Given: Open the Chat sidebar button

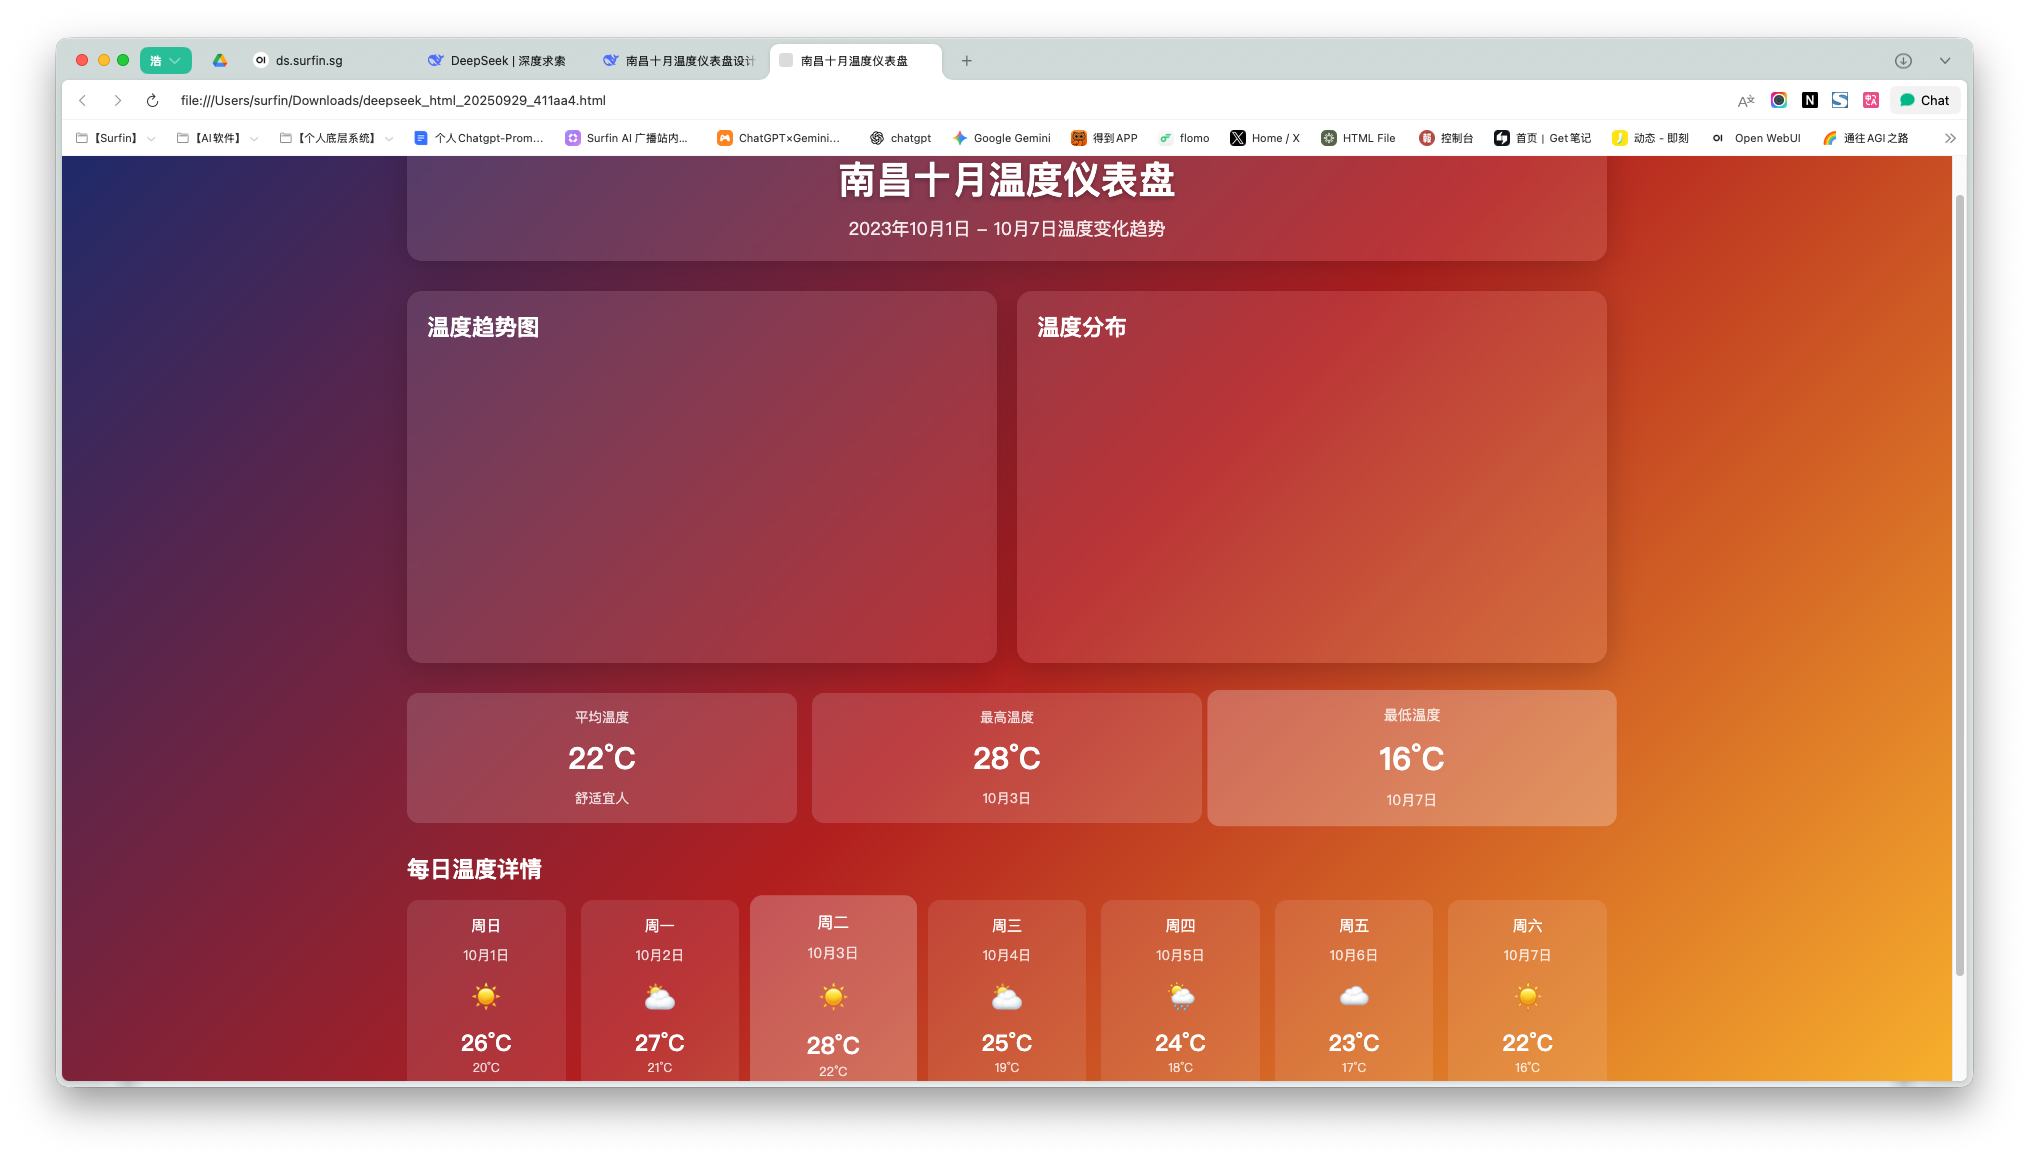Looking at the screenshot, I should pyautogui.click(x=1925, y=101).
